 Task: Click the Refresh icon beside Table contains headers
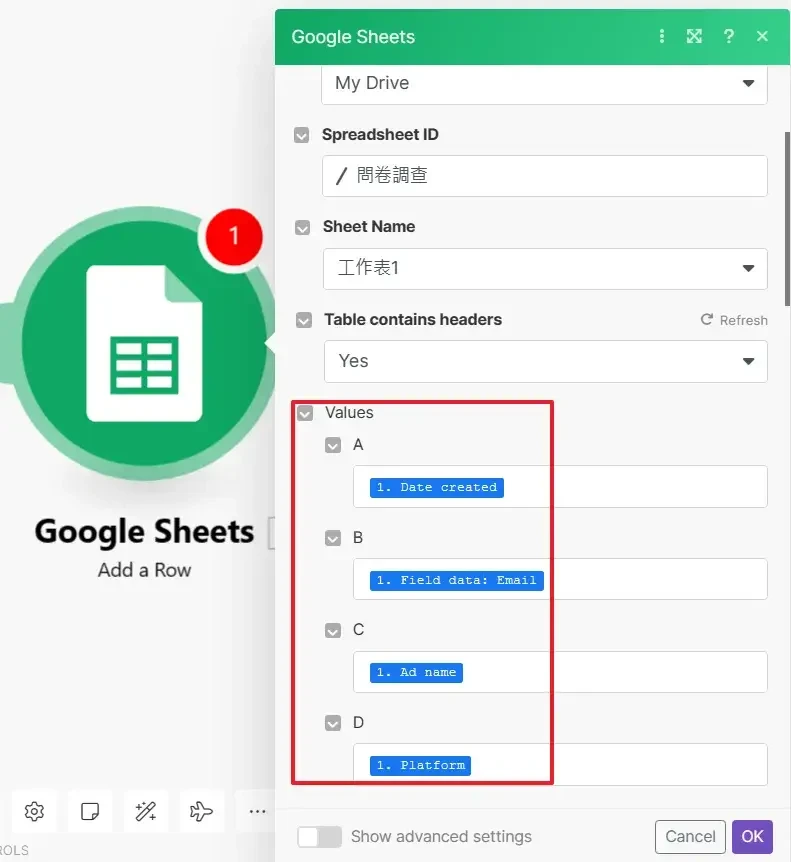click(707, 319)
